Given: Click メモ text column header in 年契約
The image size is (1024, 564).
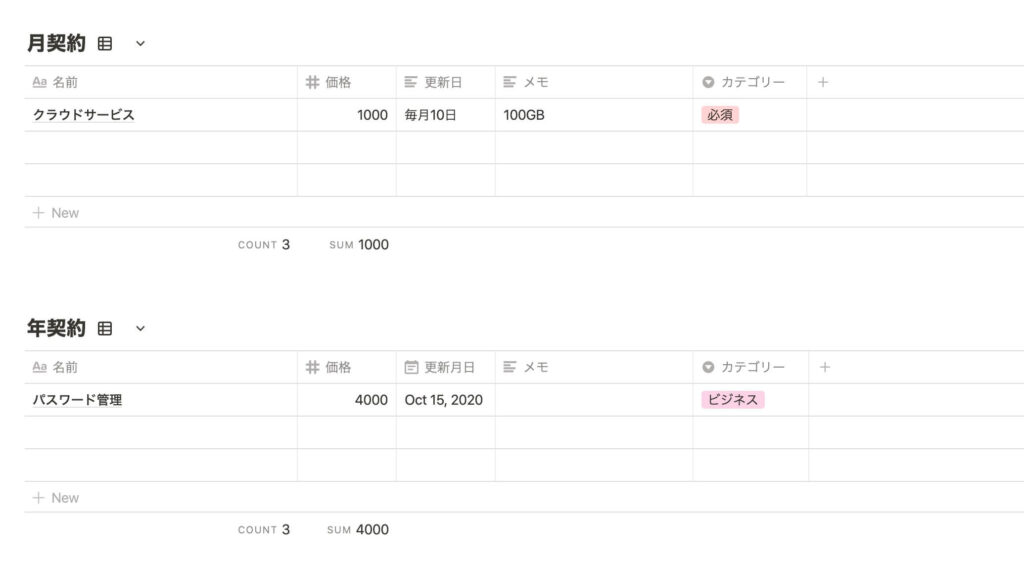Looking at the screenshot, I should 594,367.
